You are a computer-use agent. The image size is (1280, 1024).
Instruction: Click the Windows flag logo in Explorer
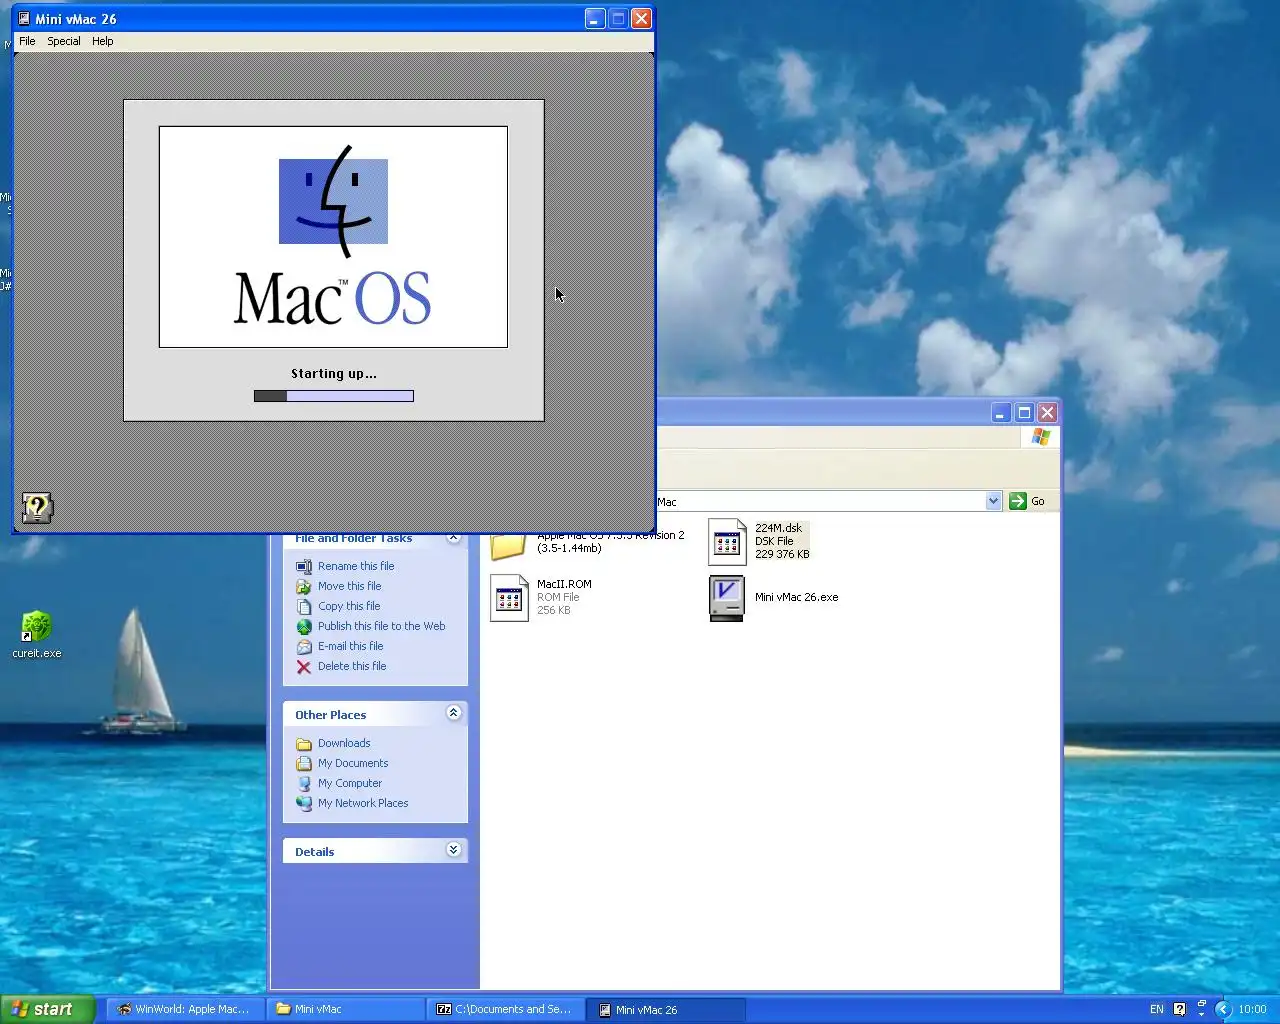coord(1041,437)
